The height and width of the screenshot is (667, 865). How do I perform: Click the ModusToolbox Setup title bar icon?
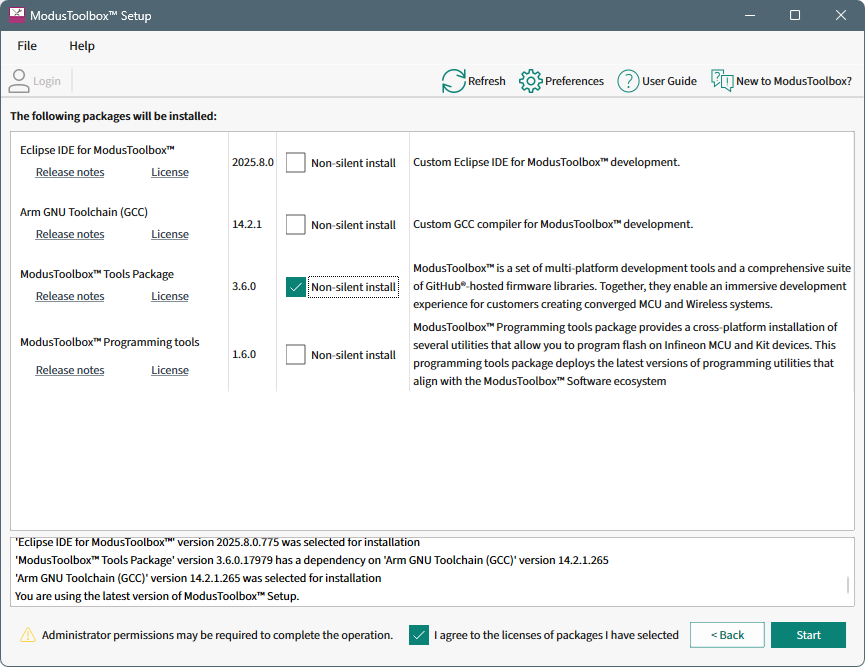pos(17,16)
